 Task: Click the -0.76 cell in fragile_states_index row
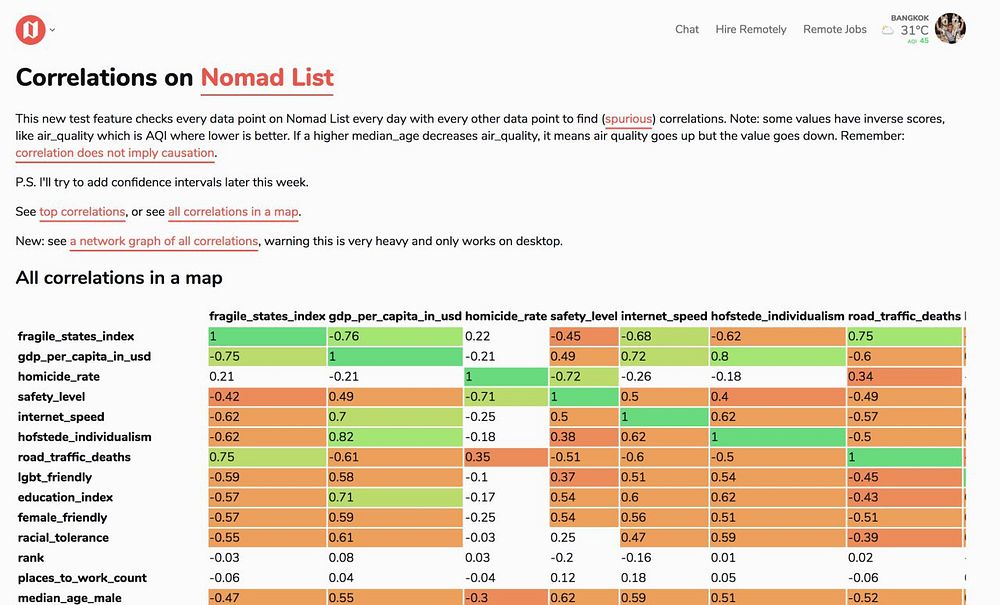pos(395,337)
